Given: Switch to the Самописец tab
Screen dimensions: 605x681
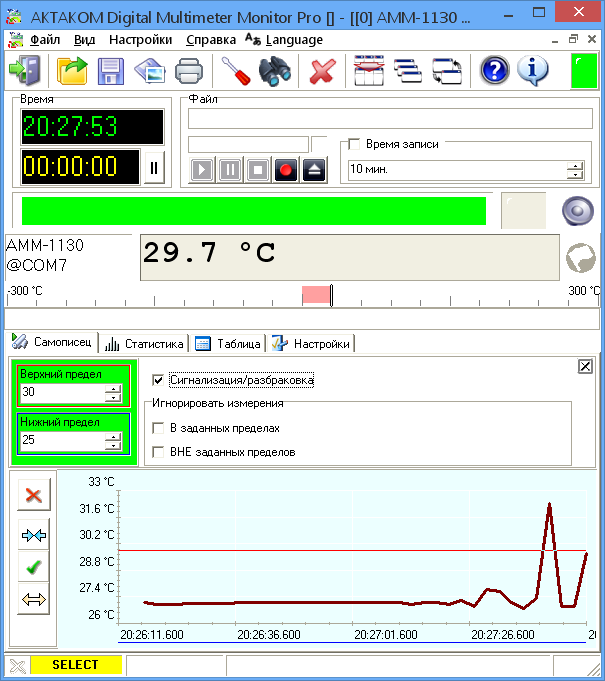Looking at the screenshot, I should pyautogui.click(x=54, y=342).
